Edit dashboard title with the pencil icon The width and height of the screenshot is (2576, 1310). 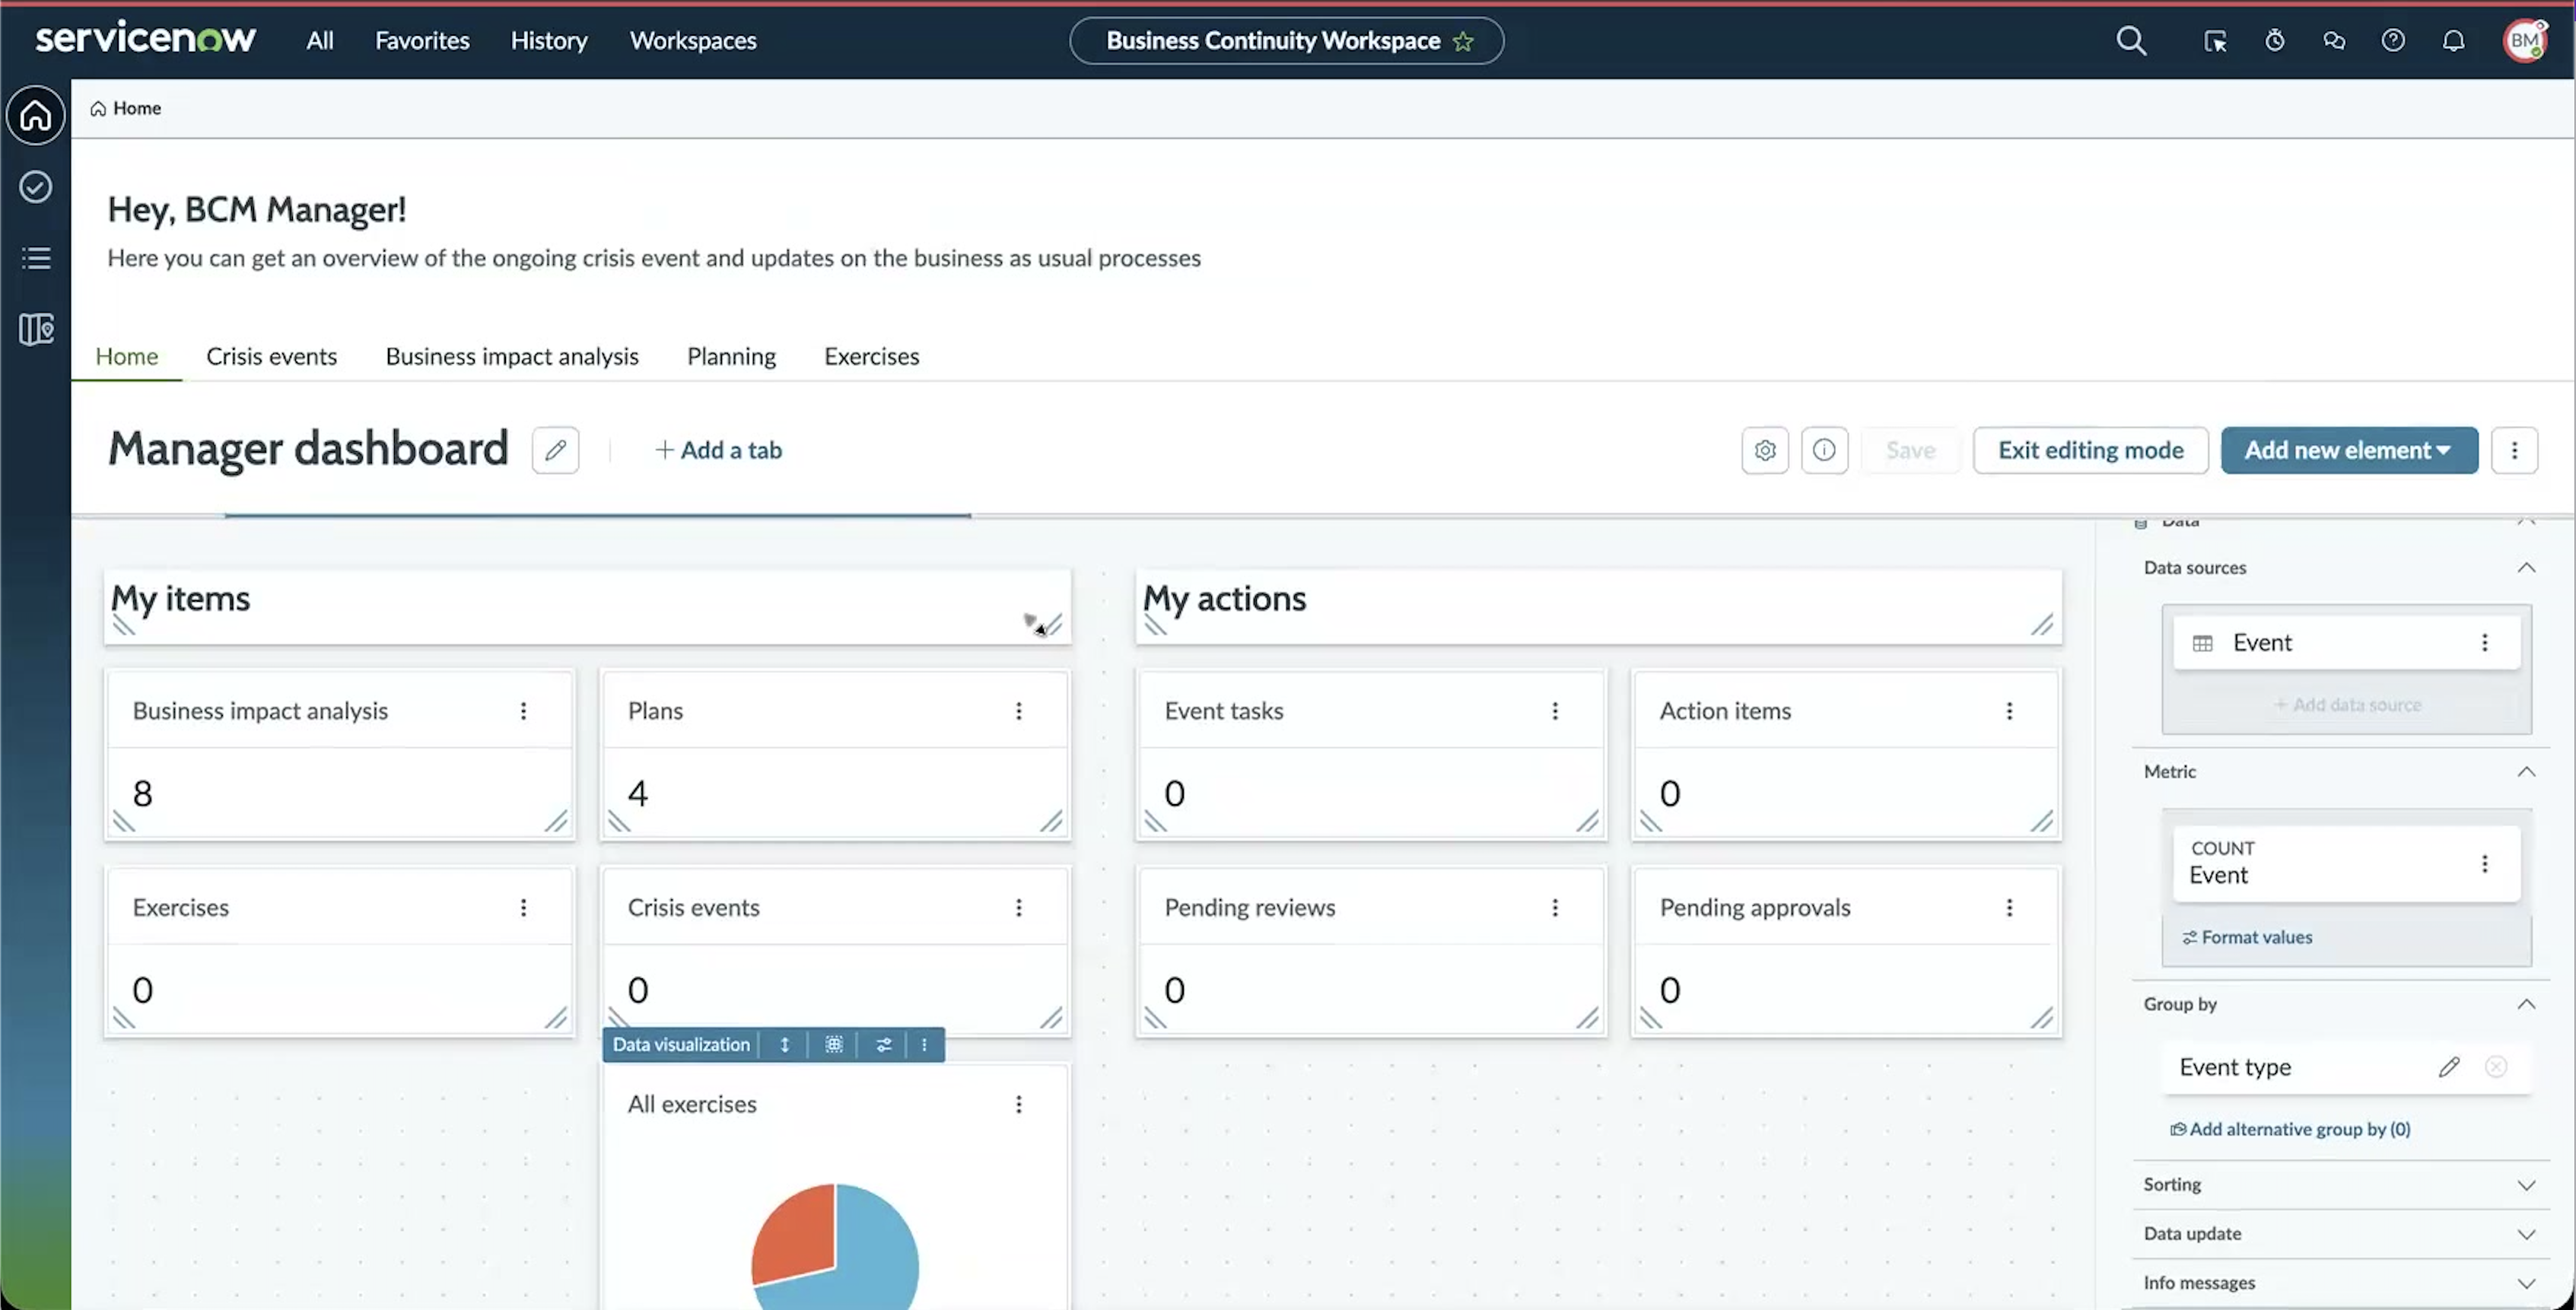tap(555, 450)
